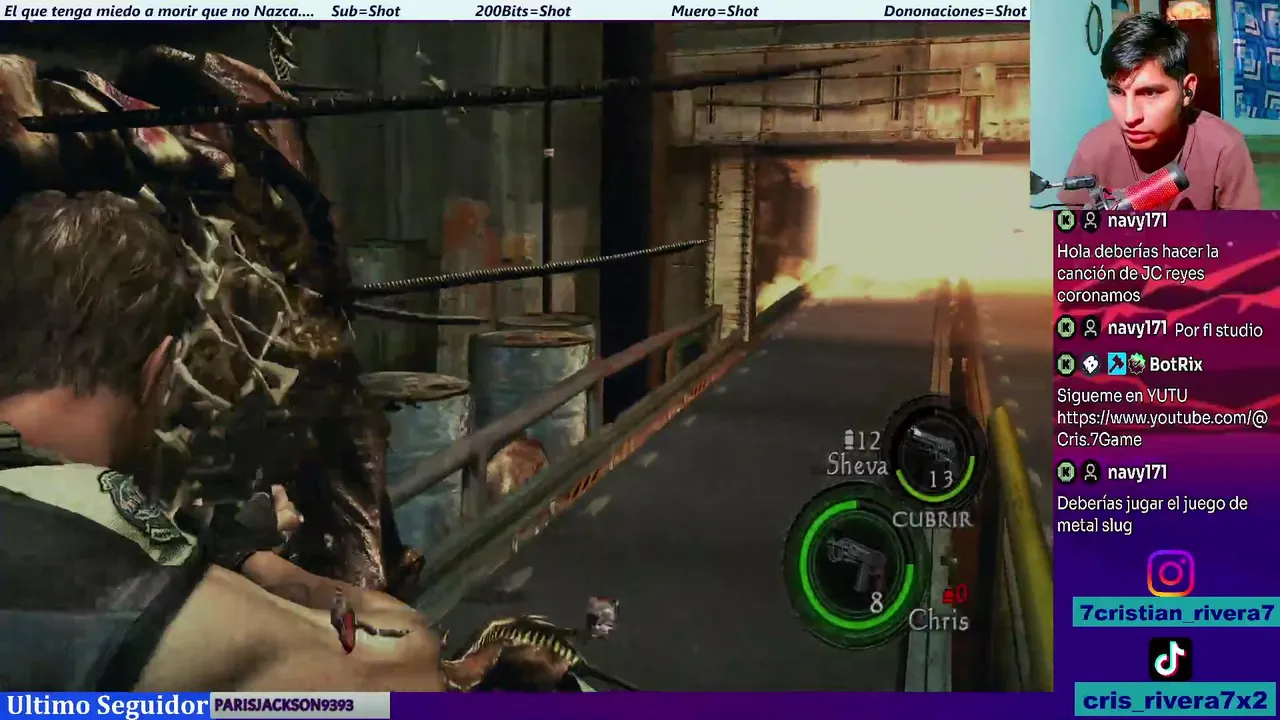Screen dimensions: 1280x720
Task: Click the green verified badge next to BotRix
Action: [x=1137, y=364]
